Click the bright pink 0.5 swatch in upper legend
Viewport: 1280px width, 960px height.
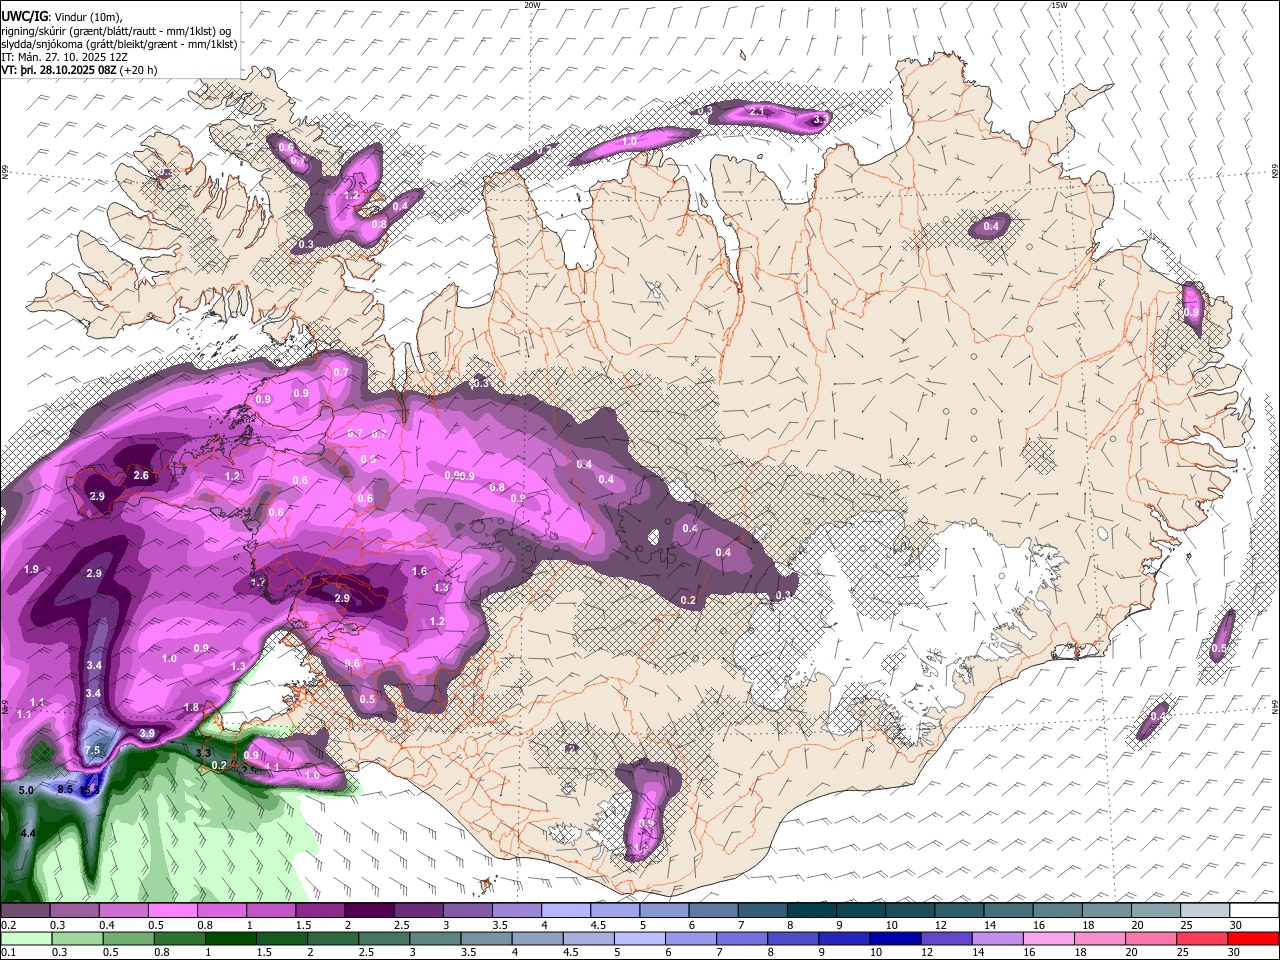[172, 911]
